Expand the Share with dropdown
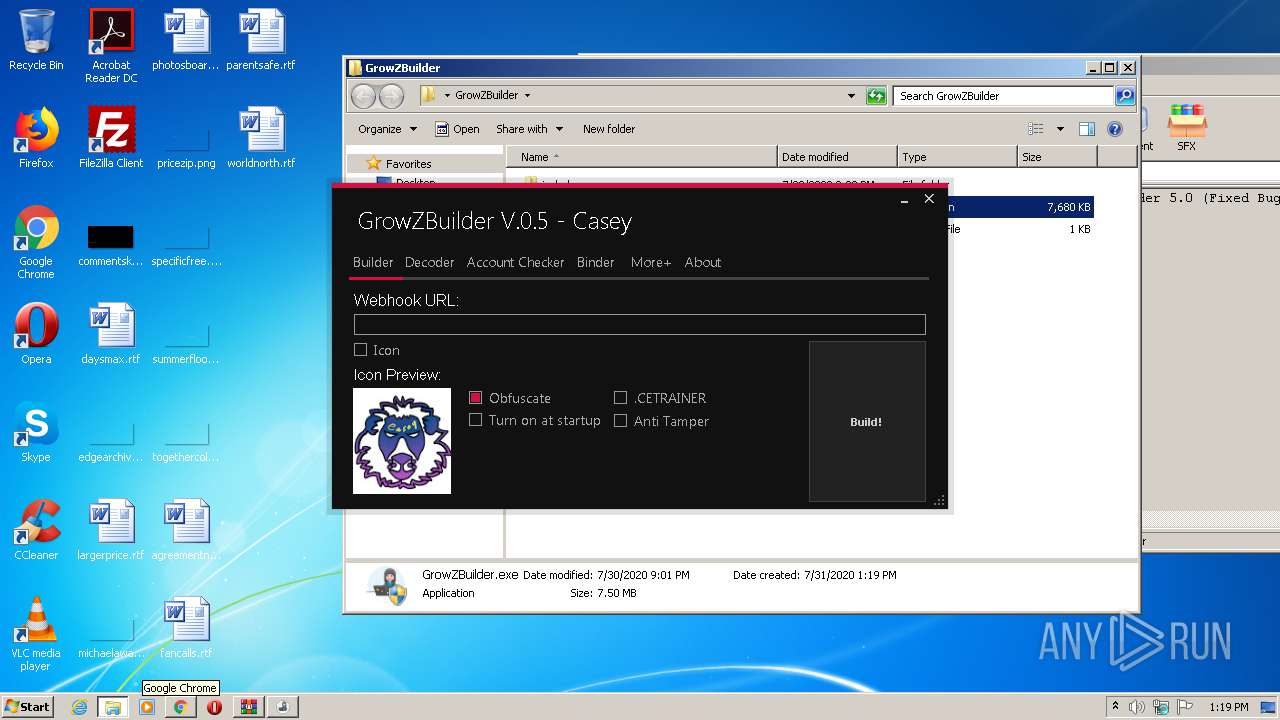 [x=529, y=129]
